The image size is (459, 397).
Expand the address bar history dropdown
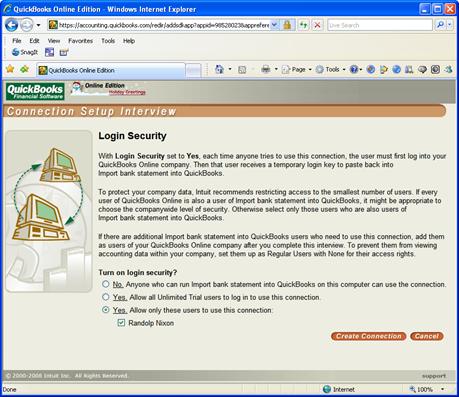point(274,25)
